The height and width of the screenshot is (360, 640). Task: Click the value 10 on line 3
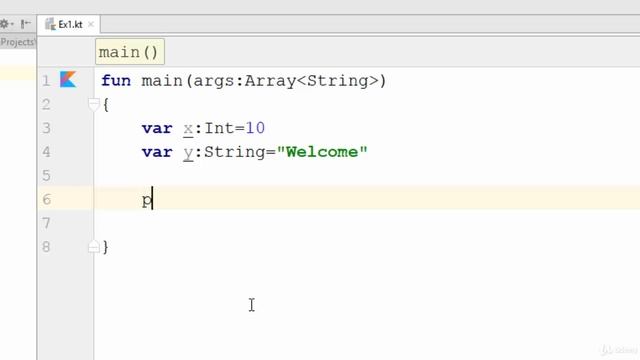coord(255,128)
